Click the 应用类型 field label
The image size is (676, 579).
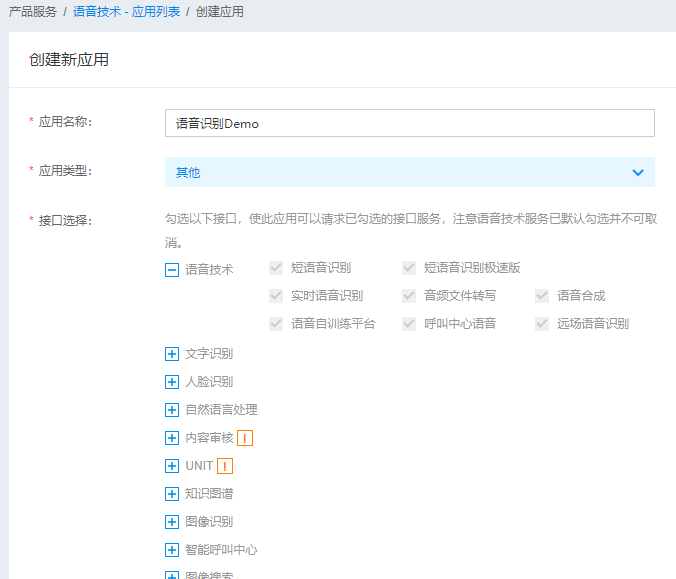(65, 171)
